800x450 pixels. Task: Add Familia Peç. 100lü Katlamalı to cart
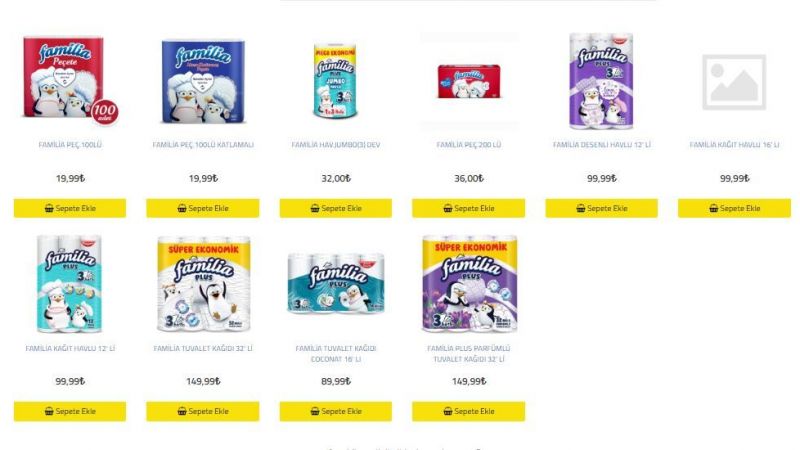click(x=203, y=208)
